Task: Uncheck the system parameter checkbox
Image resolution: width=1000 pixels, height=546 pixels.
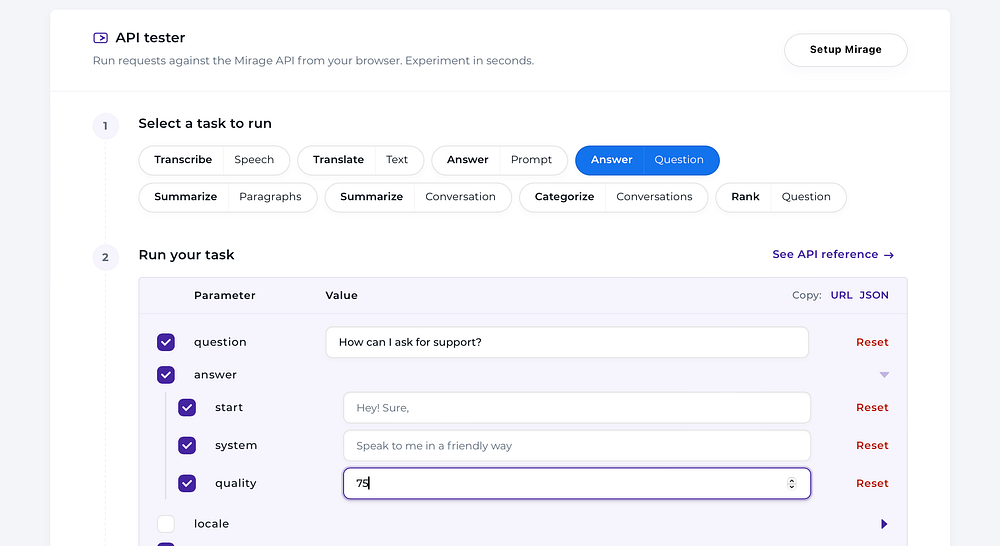Action: pos(187,445)
